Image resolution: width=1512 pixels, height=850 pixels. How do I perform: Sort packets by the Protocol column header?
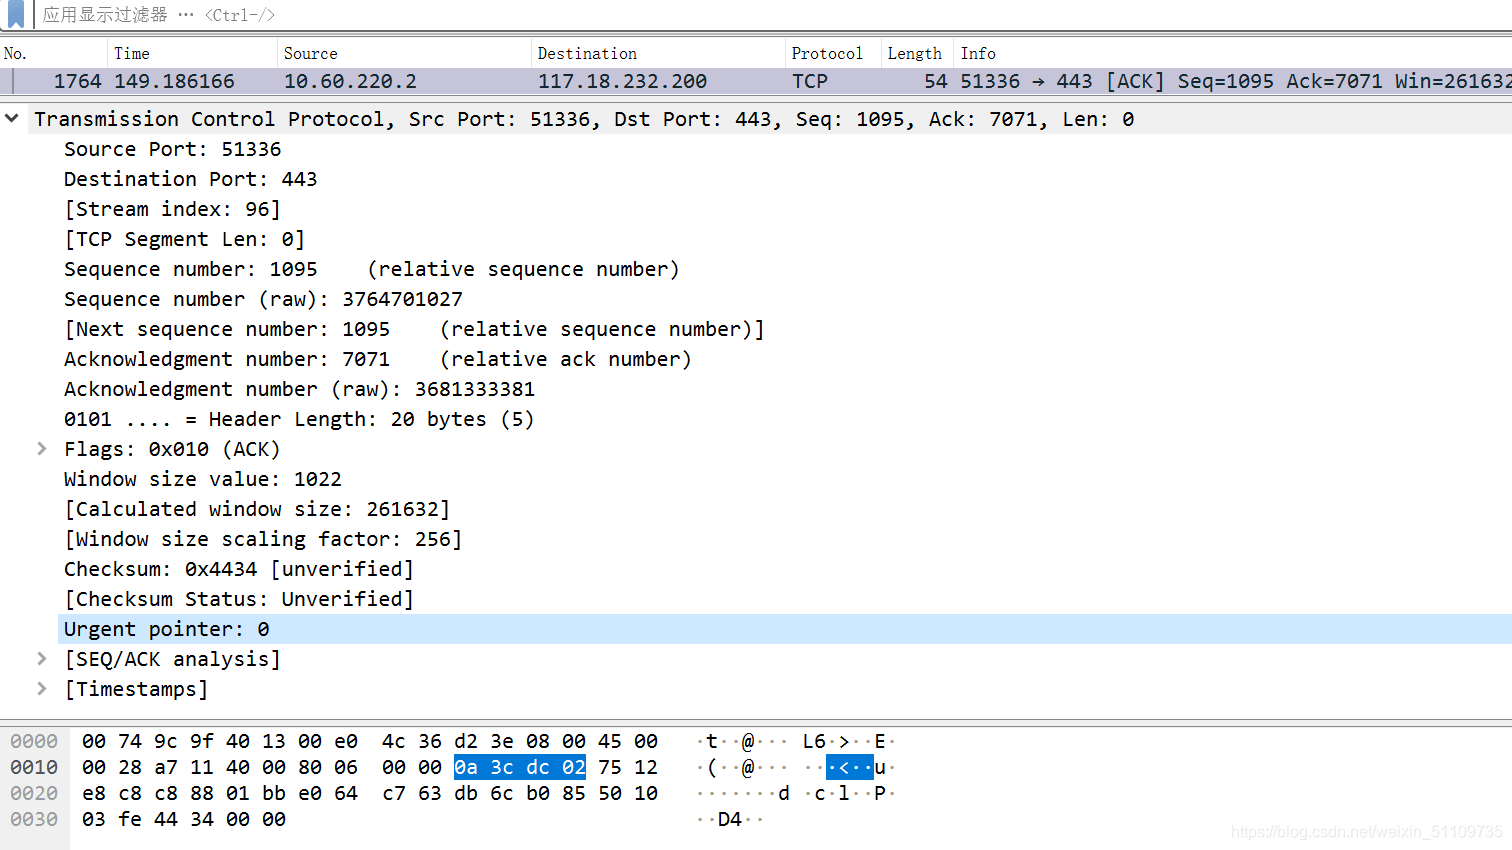[832, 54]
